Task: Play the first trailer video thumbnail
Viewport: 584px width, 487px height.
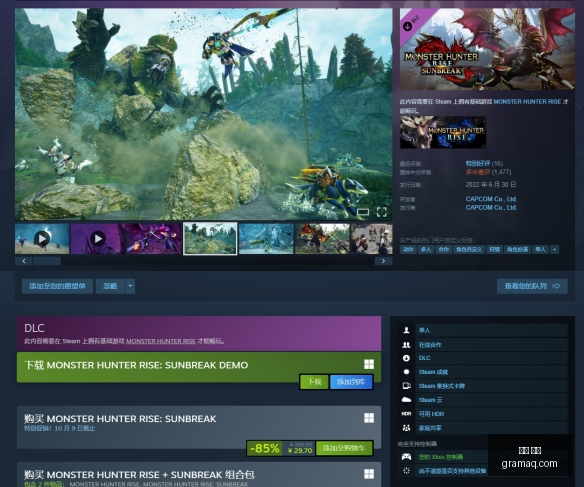Action: coord(42,239)
